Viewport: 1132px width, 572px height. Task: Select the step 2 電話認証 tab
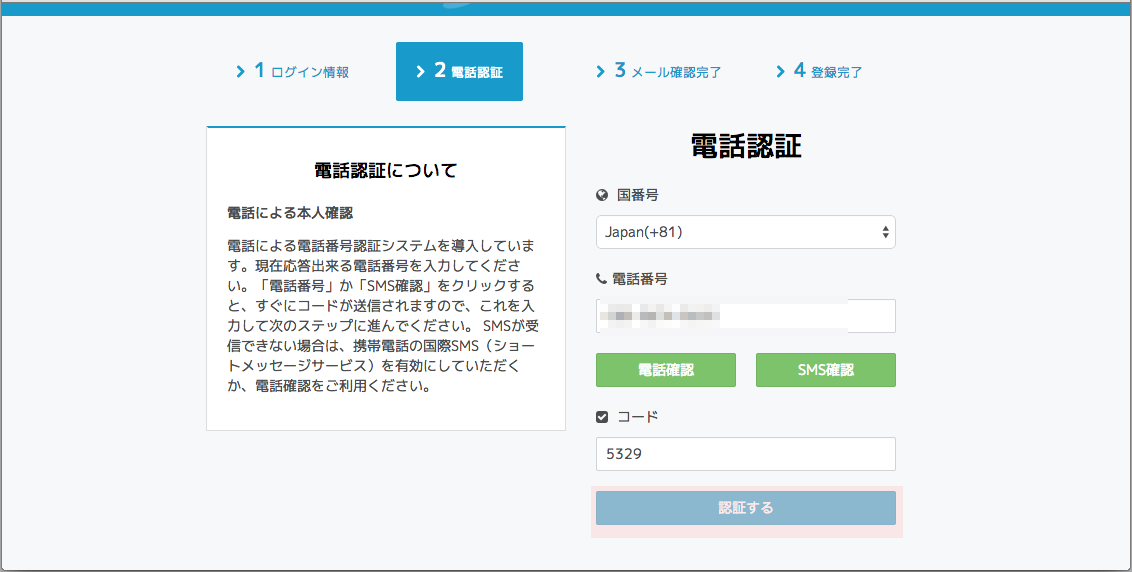click(459, 71)
